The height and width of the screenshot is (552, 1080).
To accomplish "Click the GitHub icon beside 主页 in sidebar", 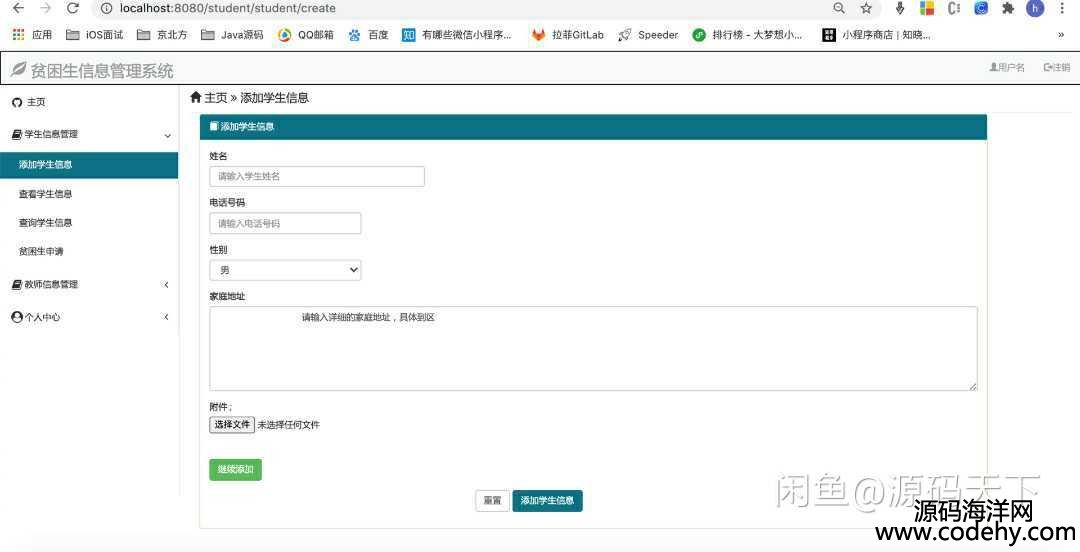I will coord(16,102).
